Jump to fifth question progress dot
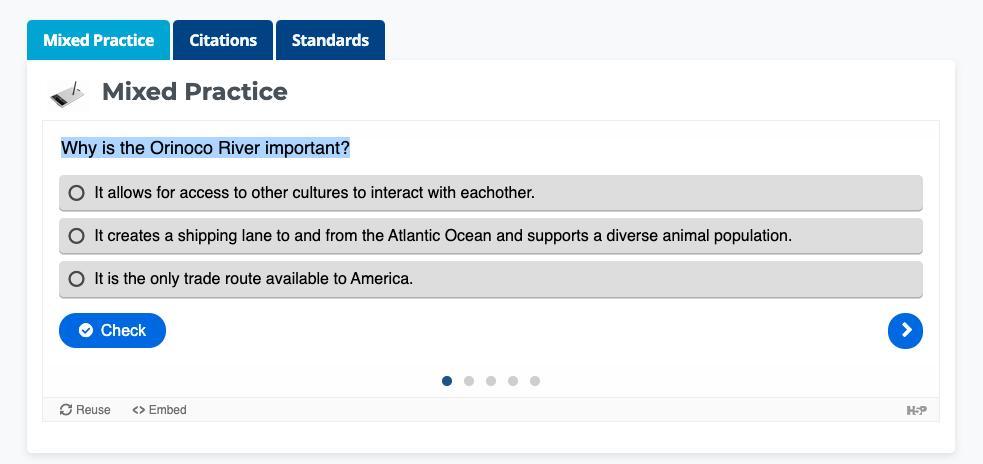983x464 pixels. tap(535, 381)
